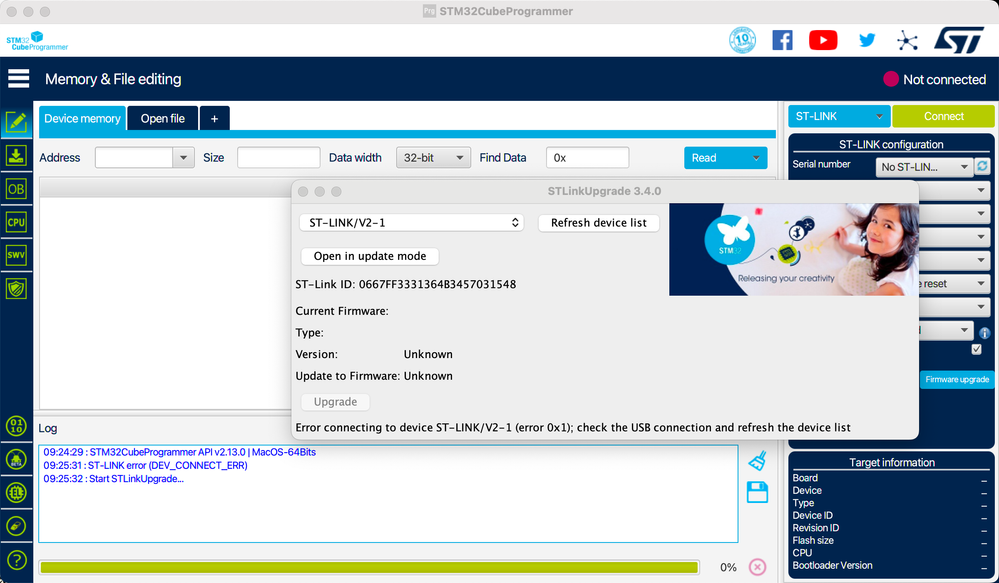Click the 10 years anniversary badge icon
Screen dimensions: 999x583
(x=742, y=40)
